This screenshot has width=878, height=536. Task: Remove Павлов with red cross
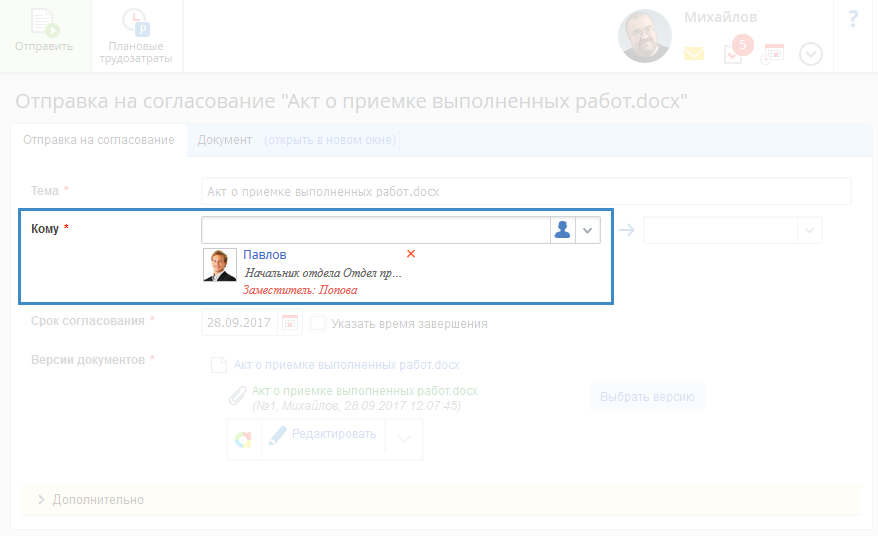pyautogui.click(x=411, y=254)
